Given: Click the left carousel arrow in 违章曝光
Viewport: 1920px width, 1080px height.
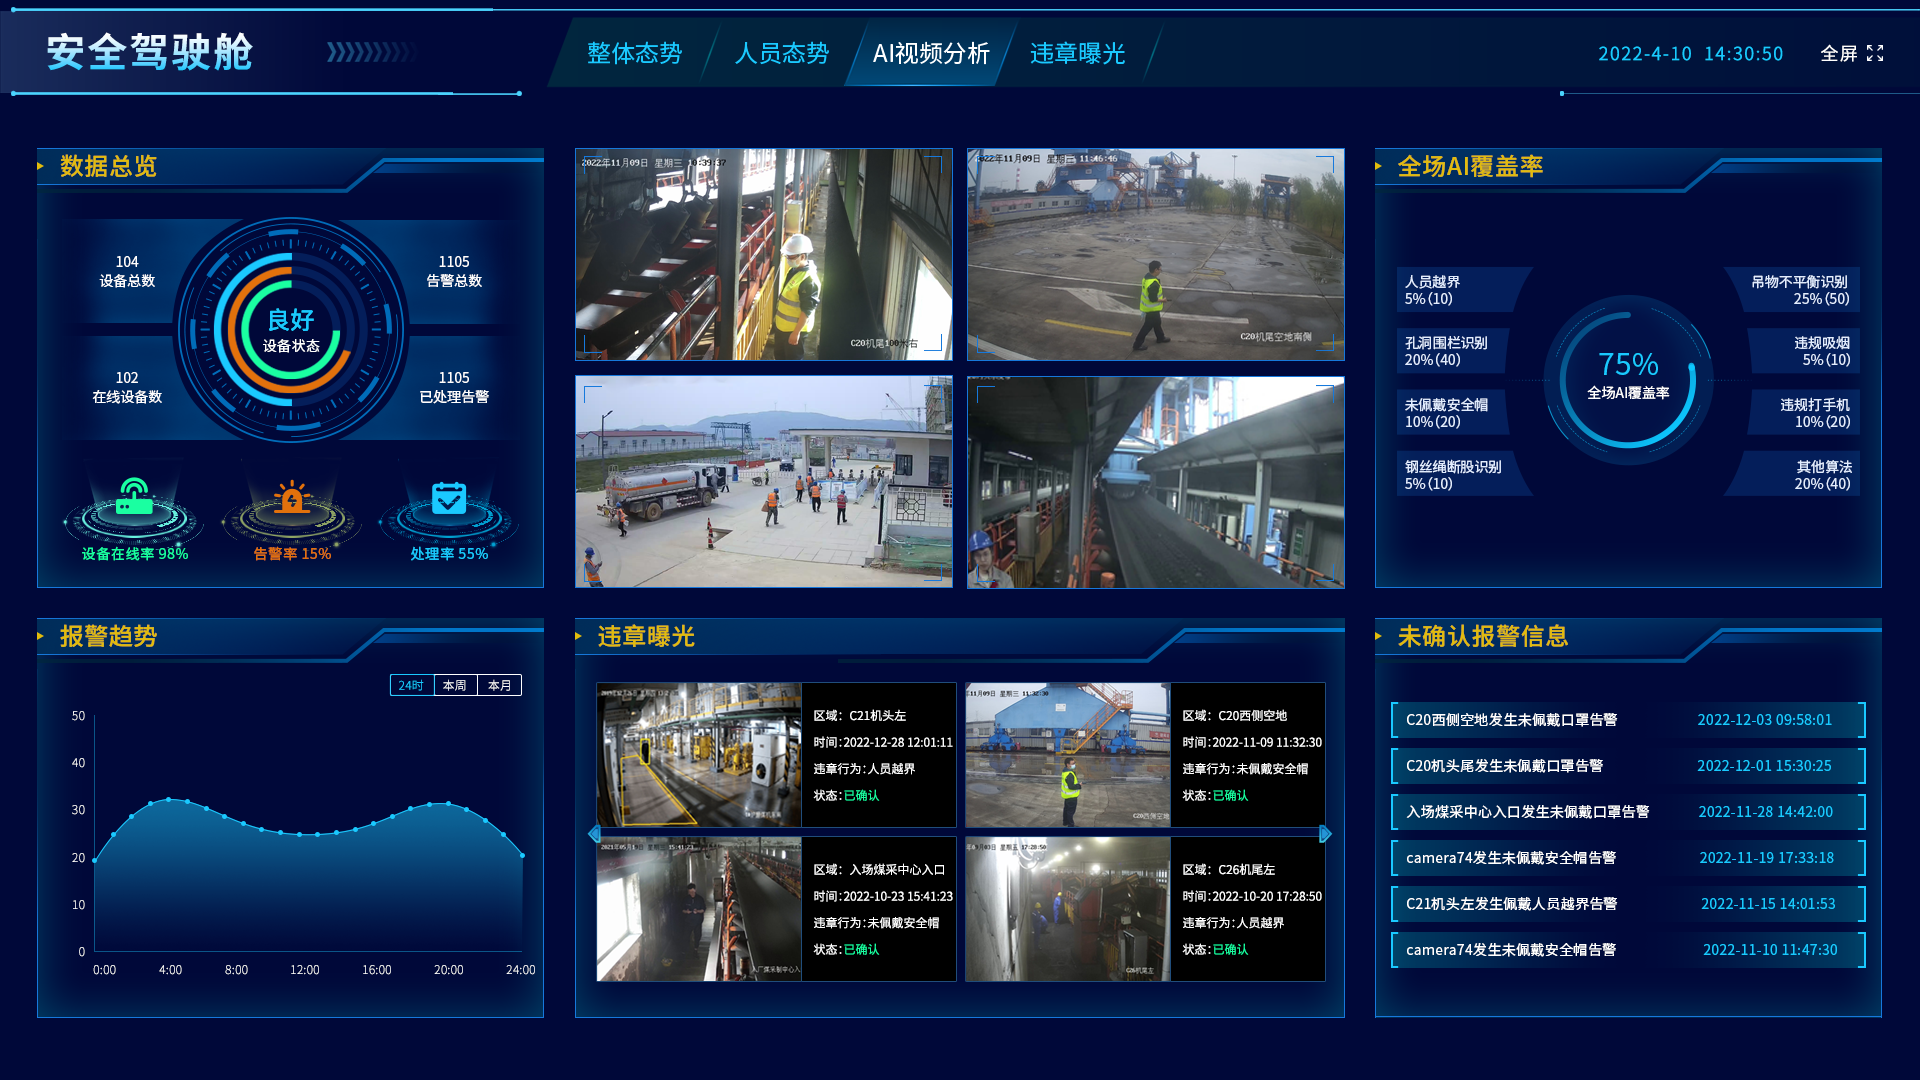Looking at the screenshot, I should pos(592,832).
